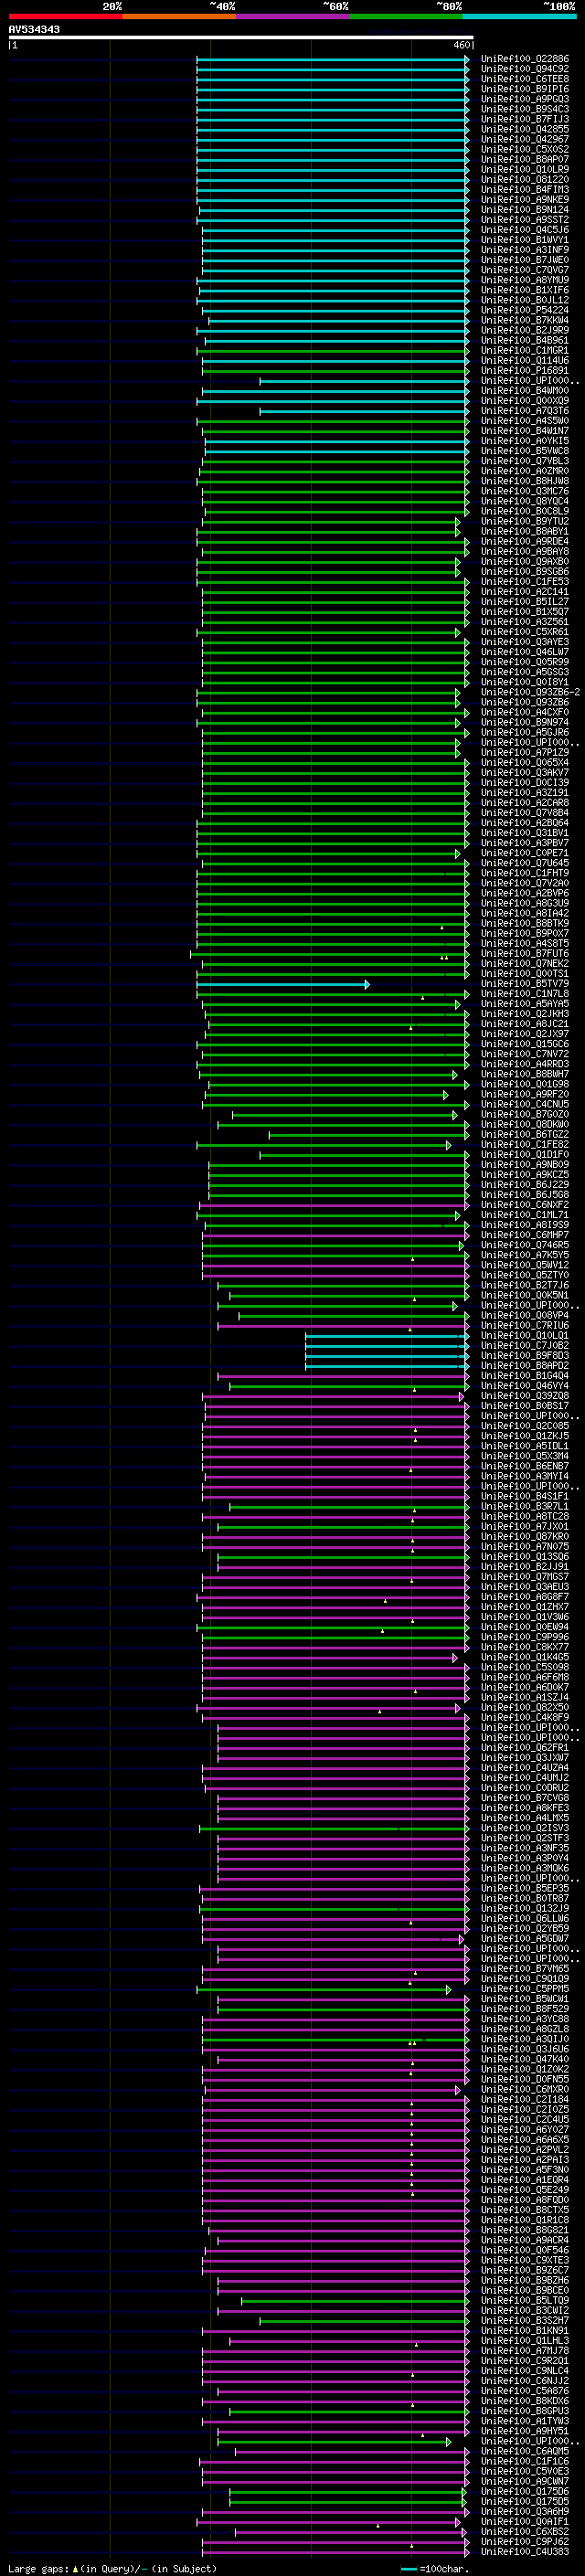Image resolution: width=585 pixels, height=2576 pixels.
Task: Select label UniRef100_C5PPM5
Action: [524, 1989]
